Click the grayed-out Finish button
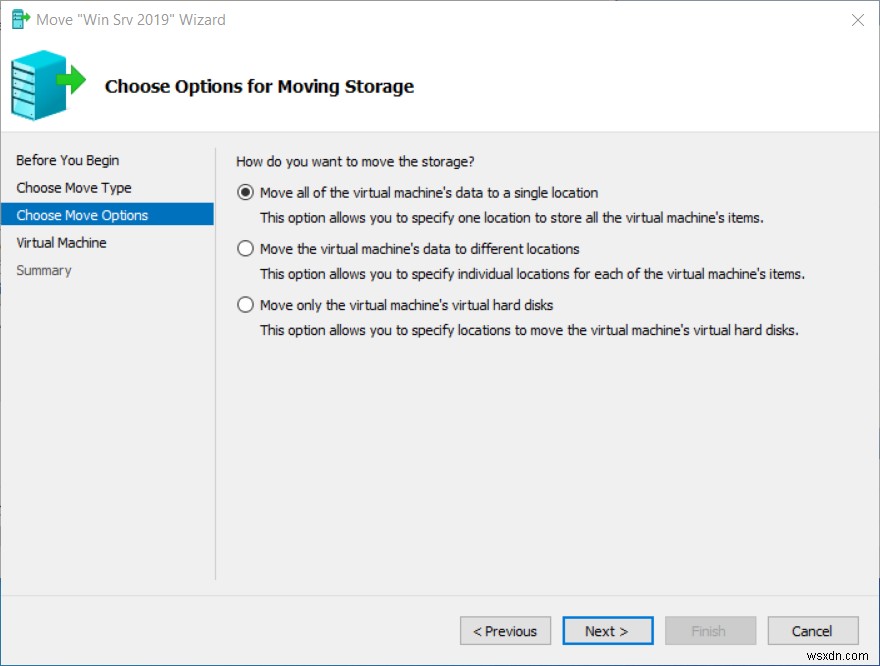 (710, 630)
